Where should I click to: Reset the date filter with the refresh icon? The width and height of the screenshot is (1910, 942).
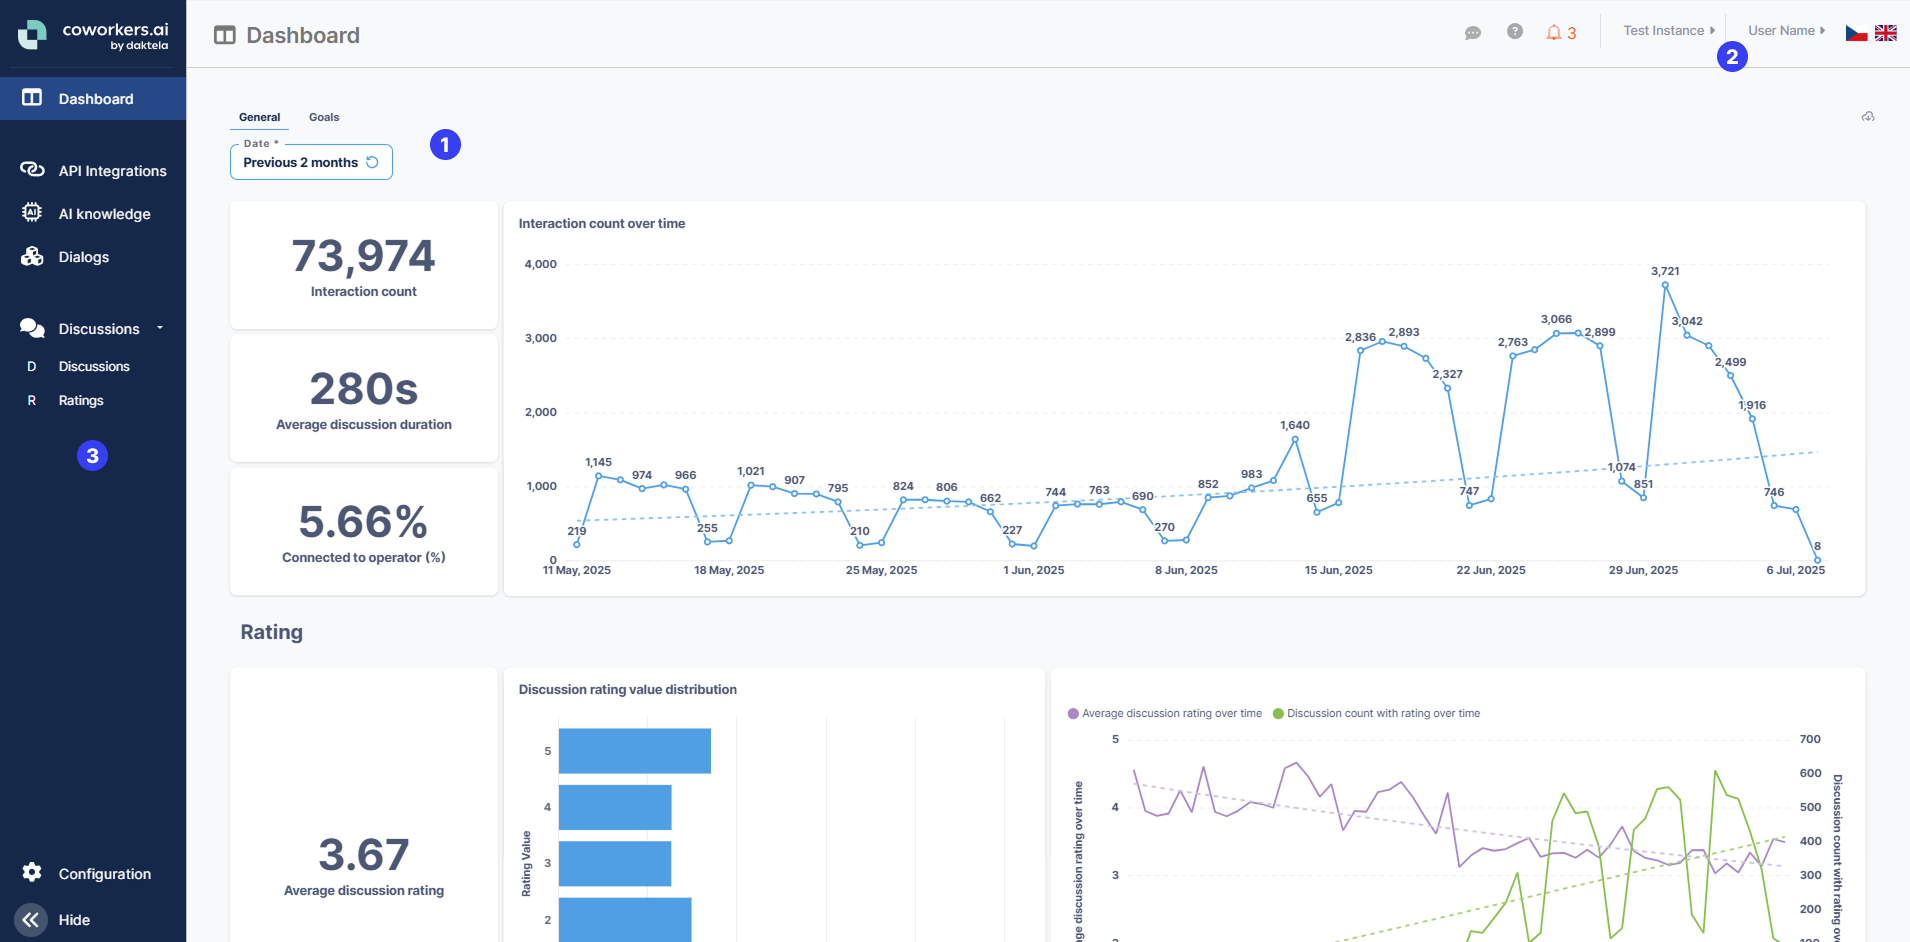pyautogui.click(x=374, y=162)
